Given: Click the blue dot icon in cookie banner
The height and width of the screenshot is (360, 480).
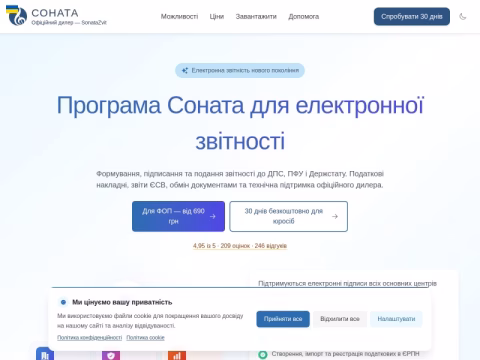Looking at the screenshot, I should pos(63,302).
